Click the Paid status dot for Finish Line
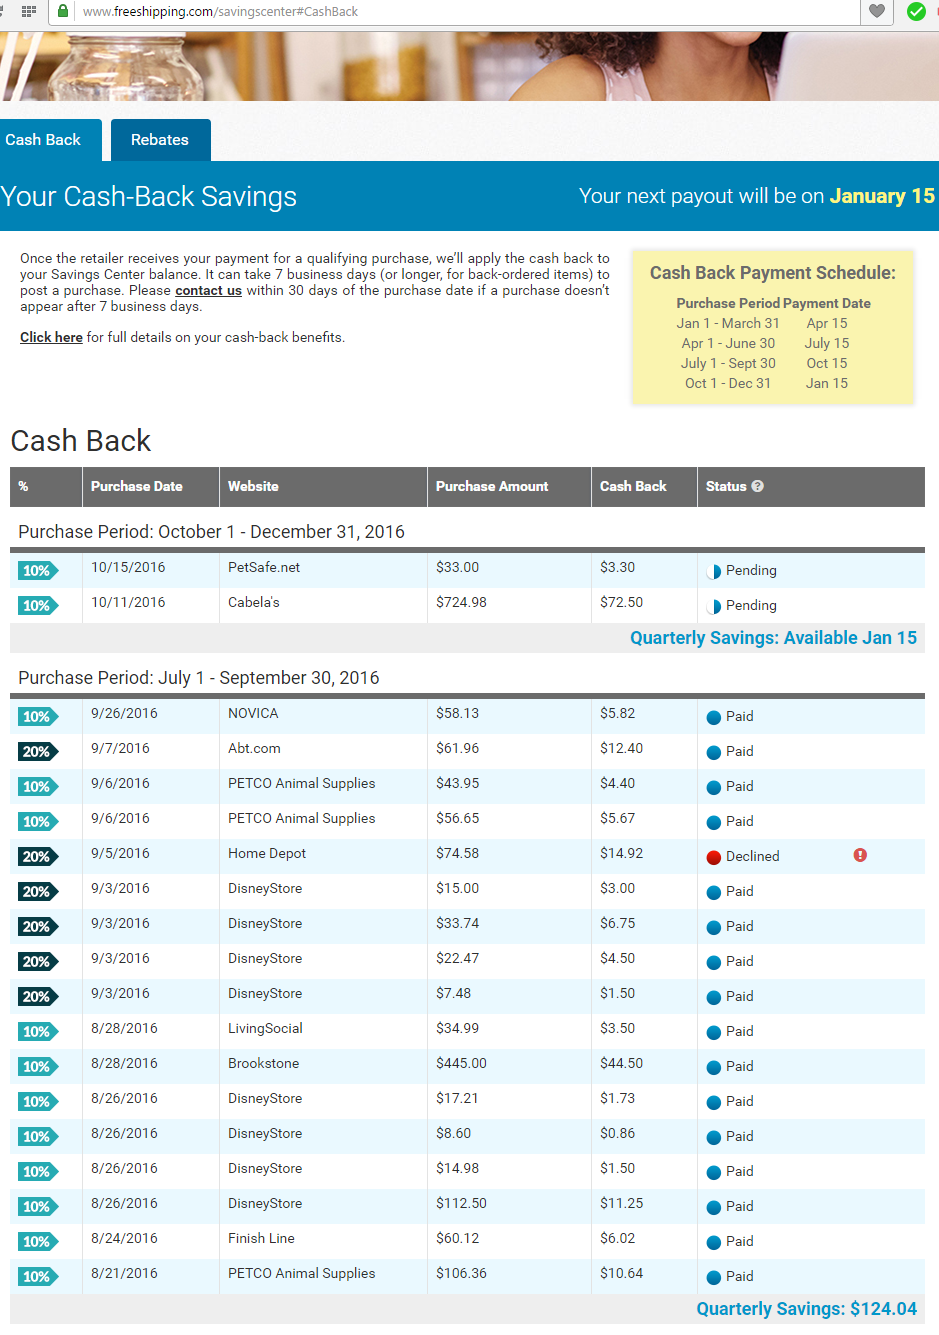939x1335 pixels. (x=714, y=1242)
